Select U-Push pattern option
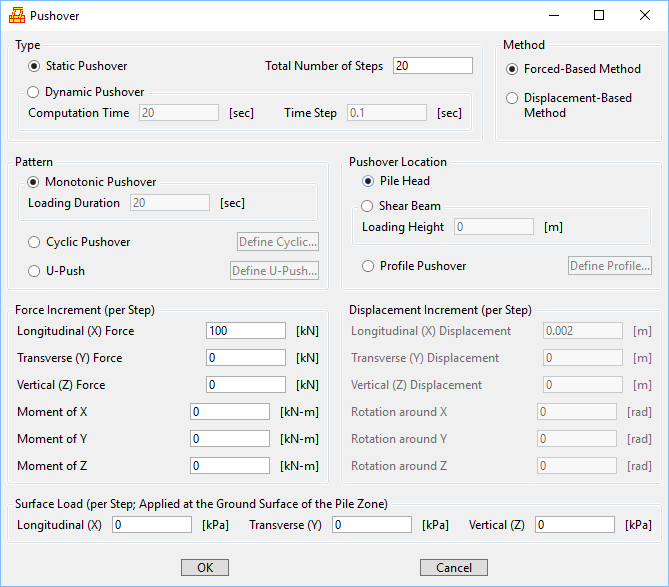The image size is (669, 587). tap(35, 270)
